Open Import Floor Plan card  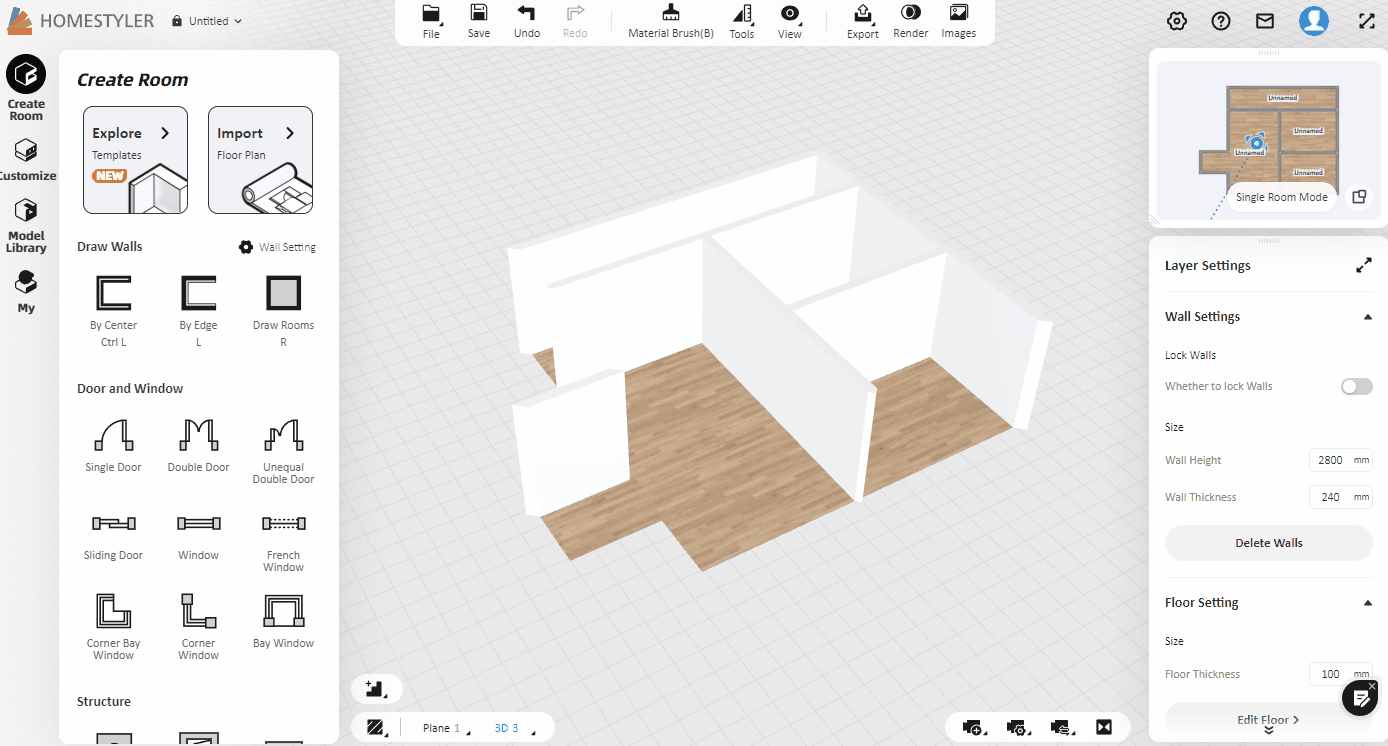click(260, 160)
